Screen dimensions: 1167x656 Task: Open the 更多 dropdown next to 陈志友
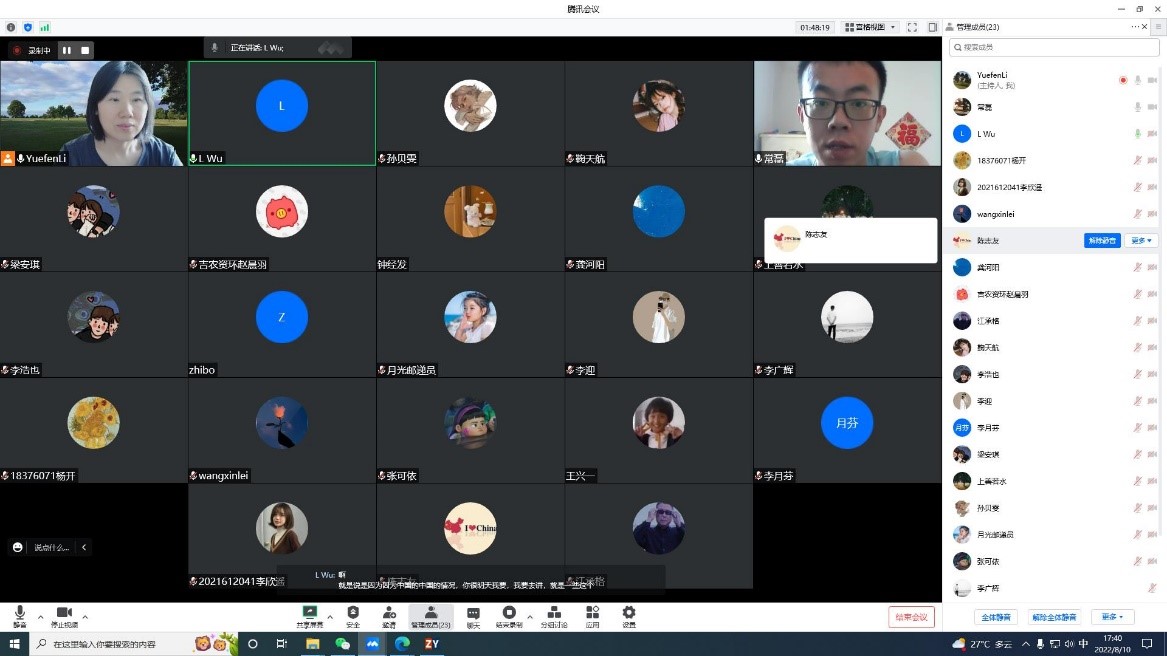pyautogui.click(x=1142, y=241)
